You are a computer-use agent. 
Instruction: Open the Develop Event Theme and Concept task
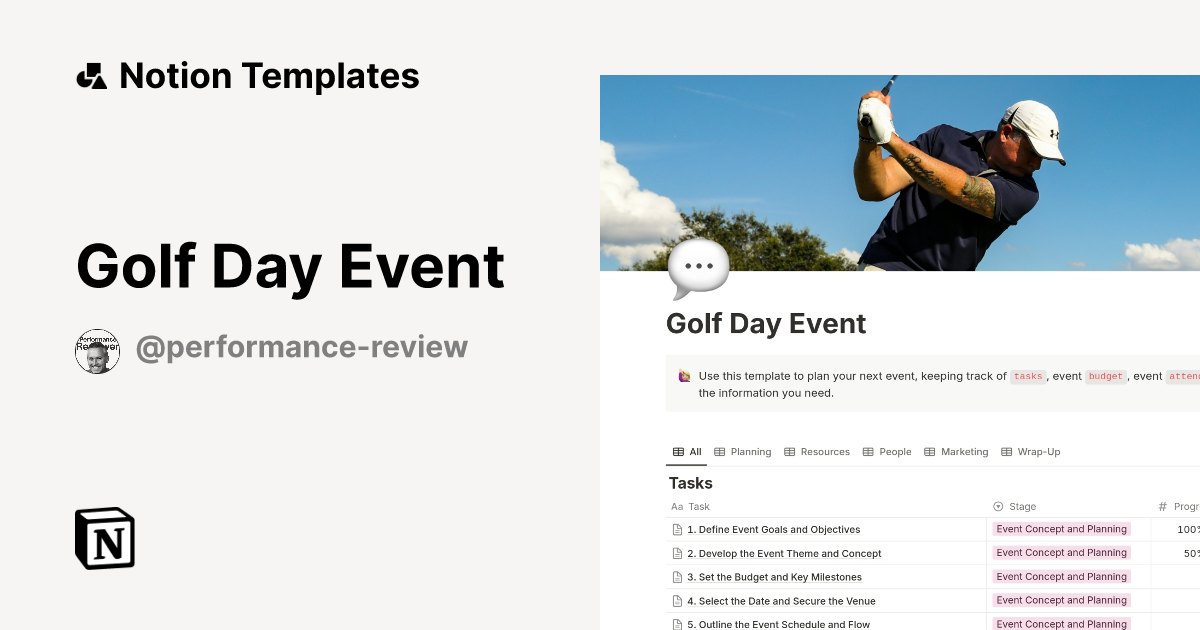point(784,553)
